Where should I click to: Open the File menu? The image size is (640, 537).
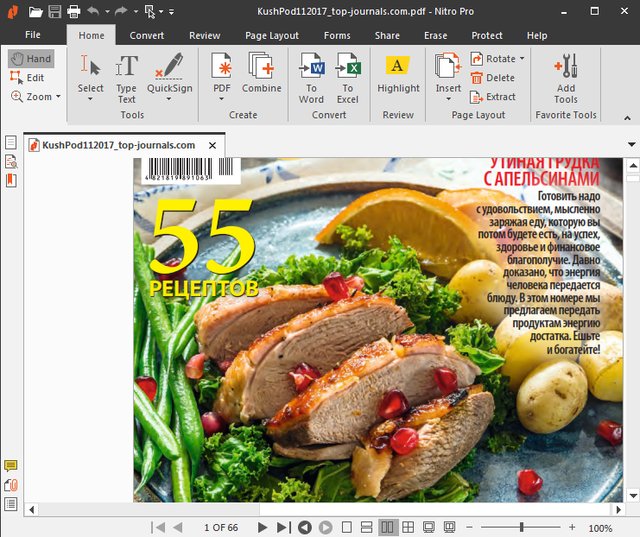coord(33,35)
